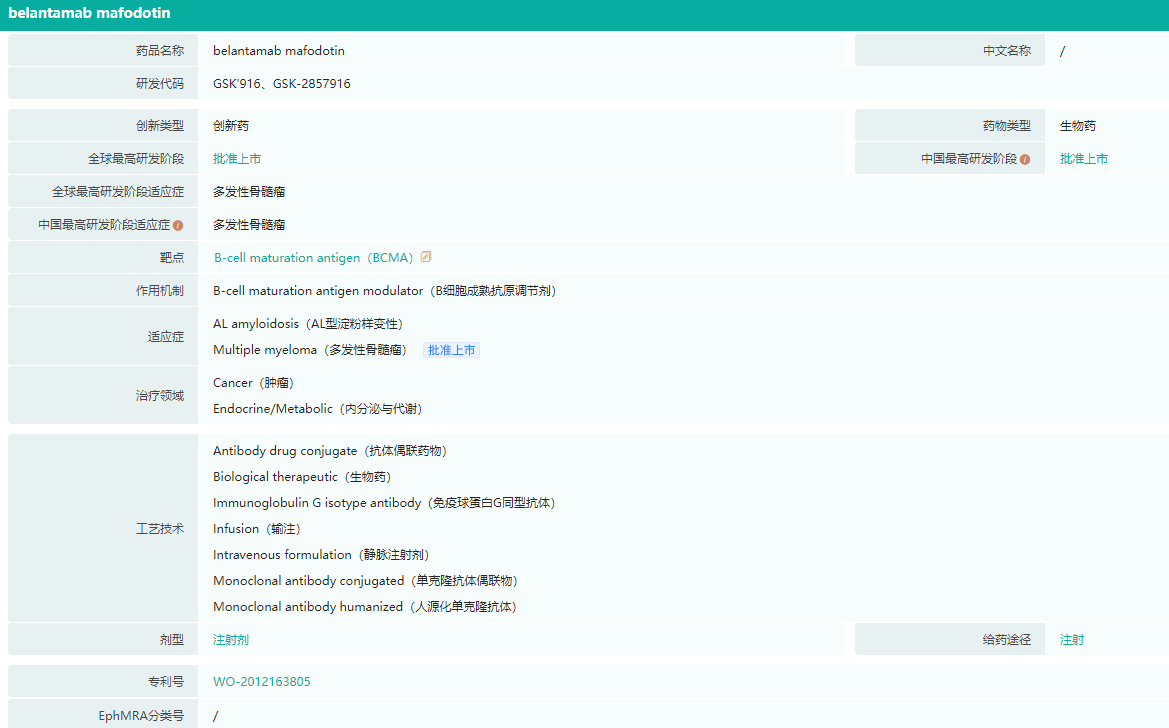Click the GSK'916、GSK-2857916 research code text

tap(282, 84)
